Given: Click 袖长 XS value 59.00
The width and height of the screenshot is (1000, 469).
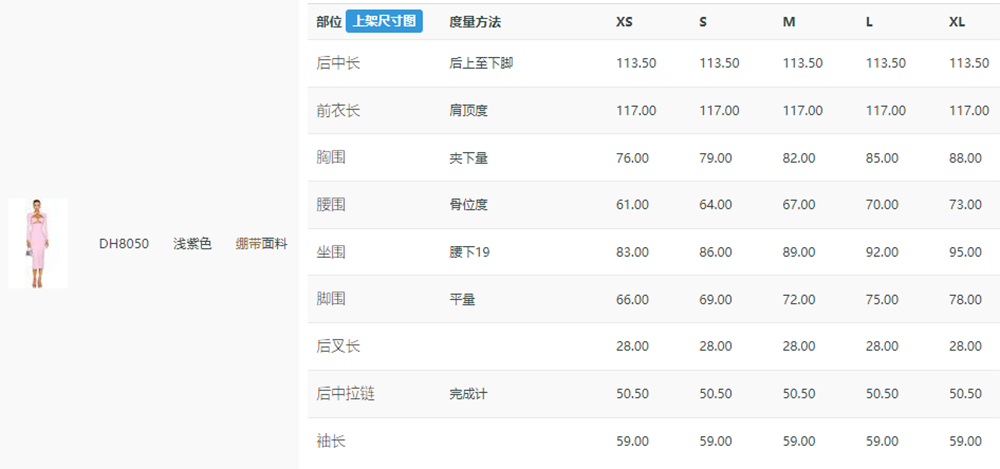Looking at the screenshot, I should point(633,441).
